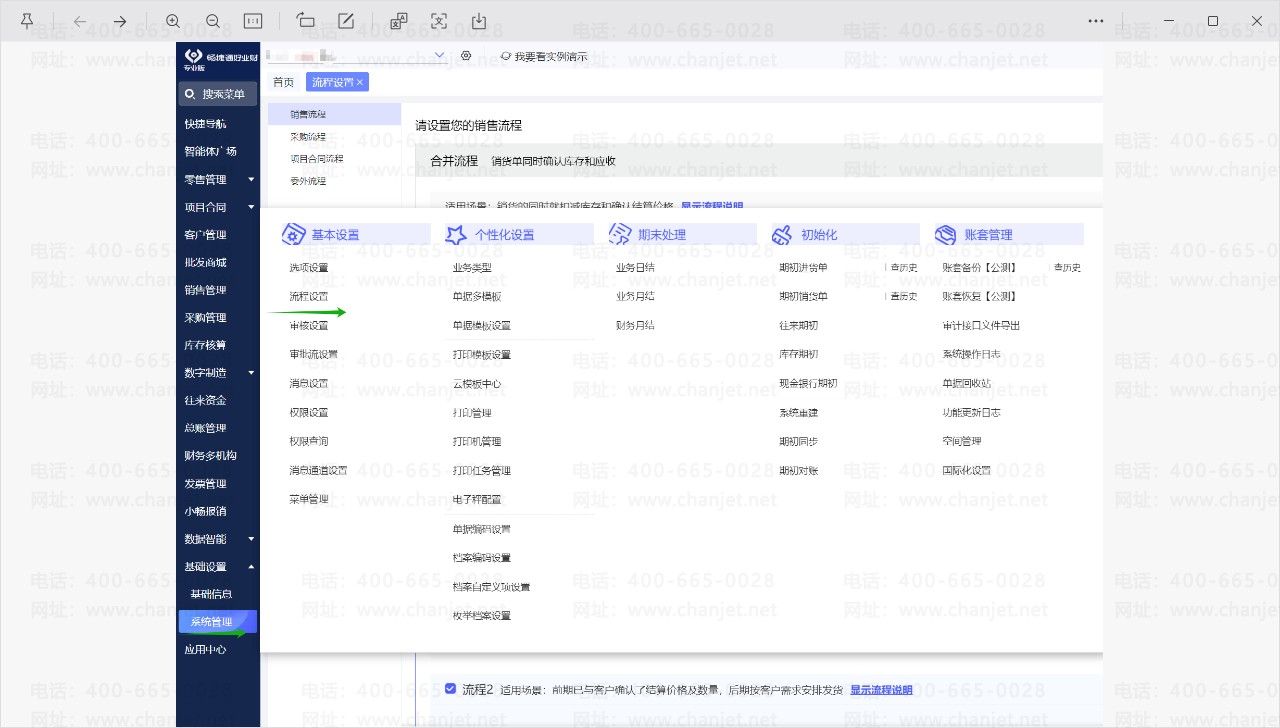
Task: Zoom out of the image
Action: click(x=213, y=21)
